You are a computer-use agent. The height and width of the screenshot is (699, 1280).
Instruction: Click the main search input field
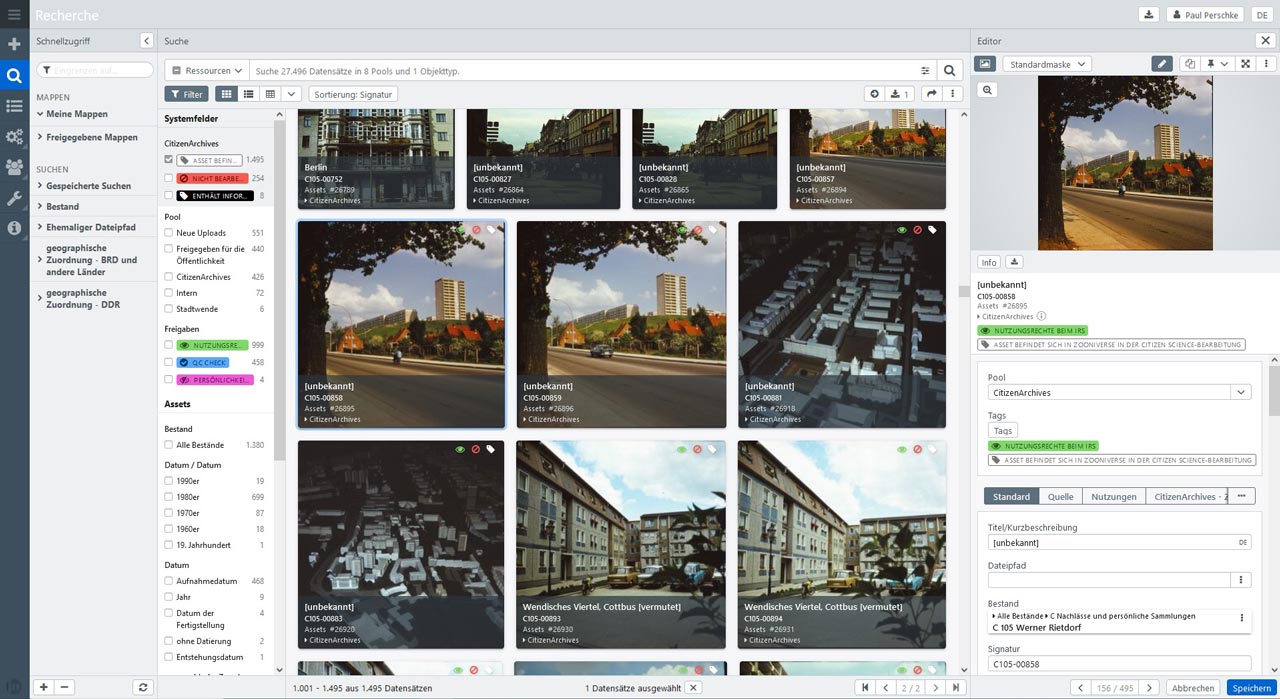pyautogui.click(x=583, y=71)
